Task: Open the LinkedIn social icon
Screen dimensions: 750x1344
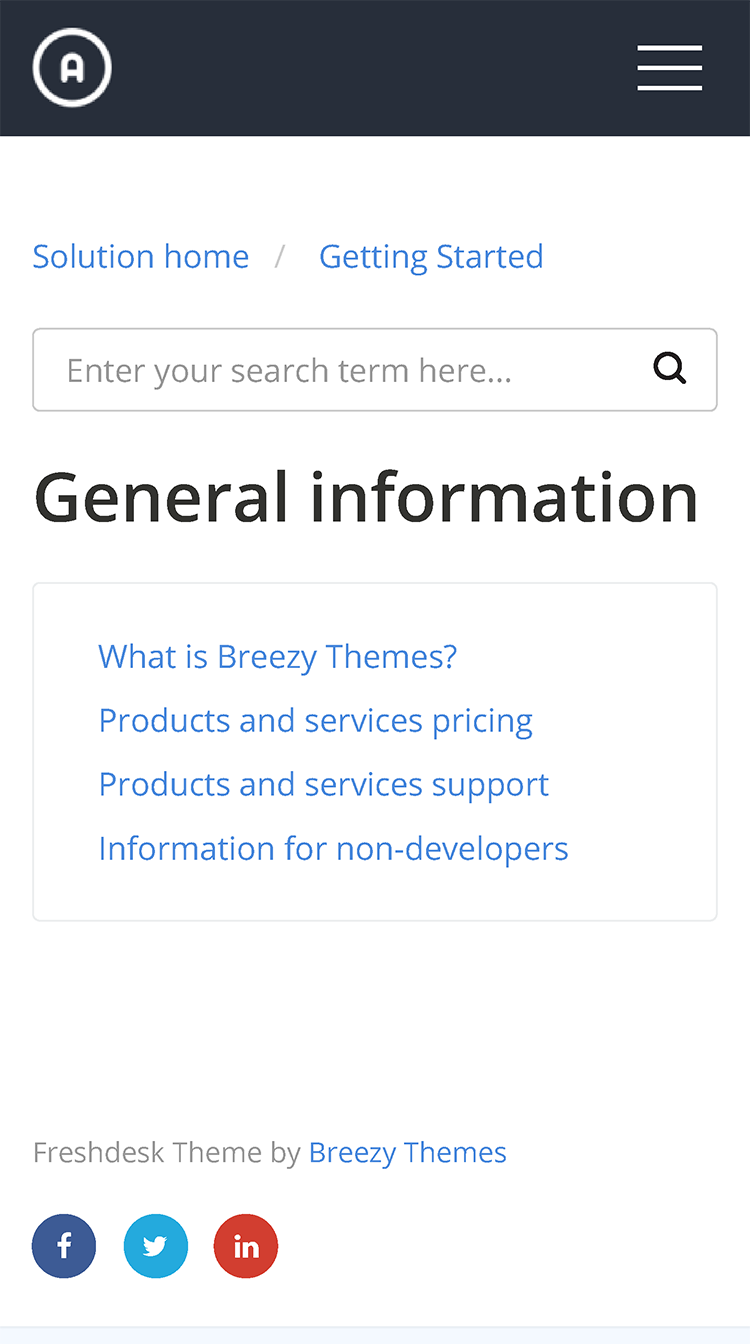Action: (246, 1246)
